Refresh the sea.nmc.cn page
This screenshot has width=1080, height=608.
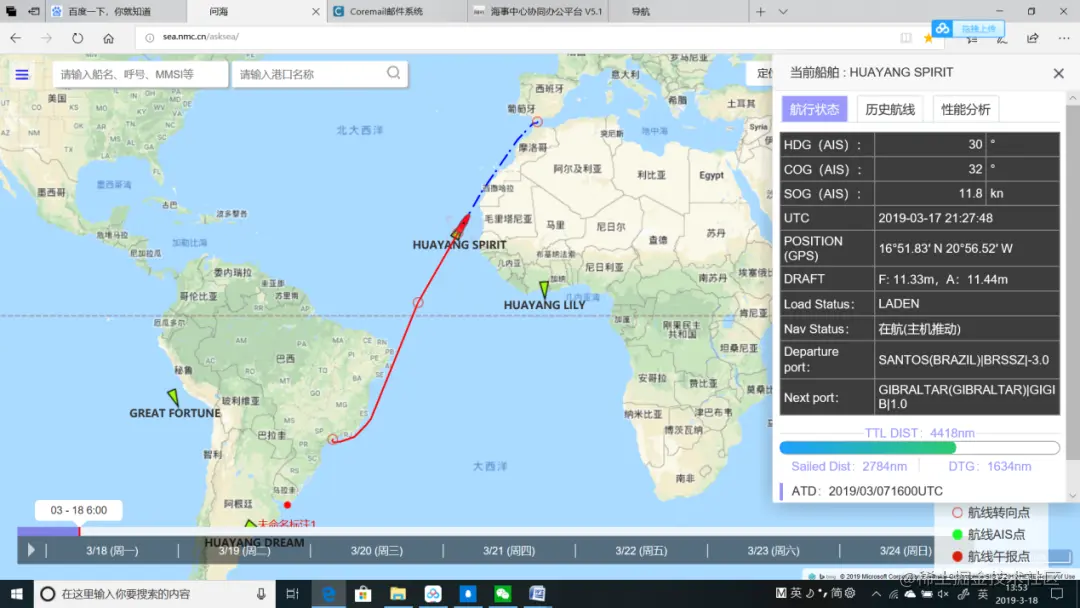77,38
